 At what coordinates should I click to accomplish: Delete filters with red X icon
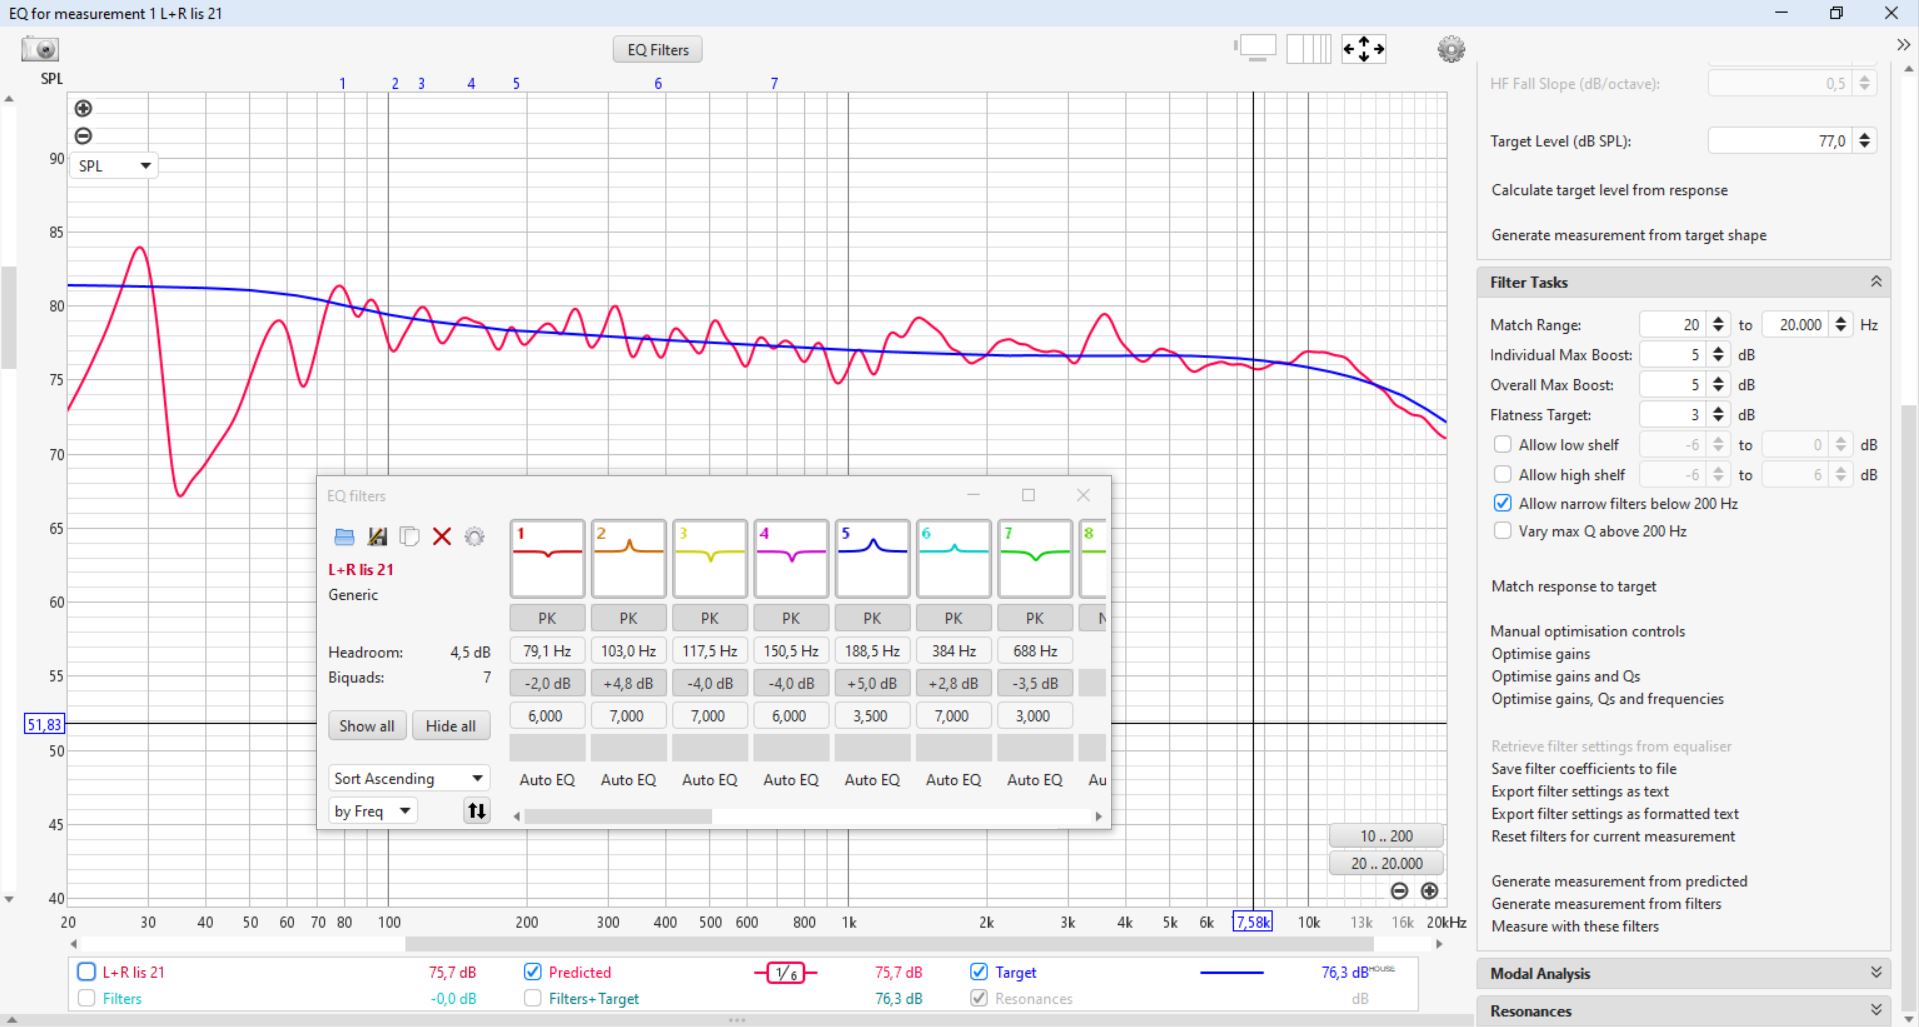442,537
